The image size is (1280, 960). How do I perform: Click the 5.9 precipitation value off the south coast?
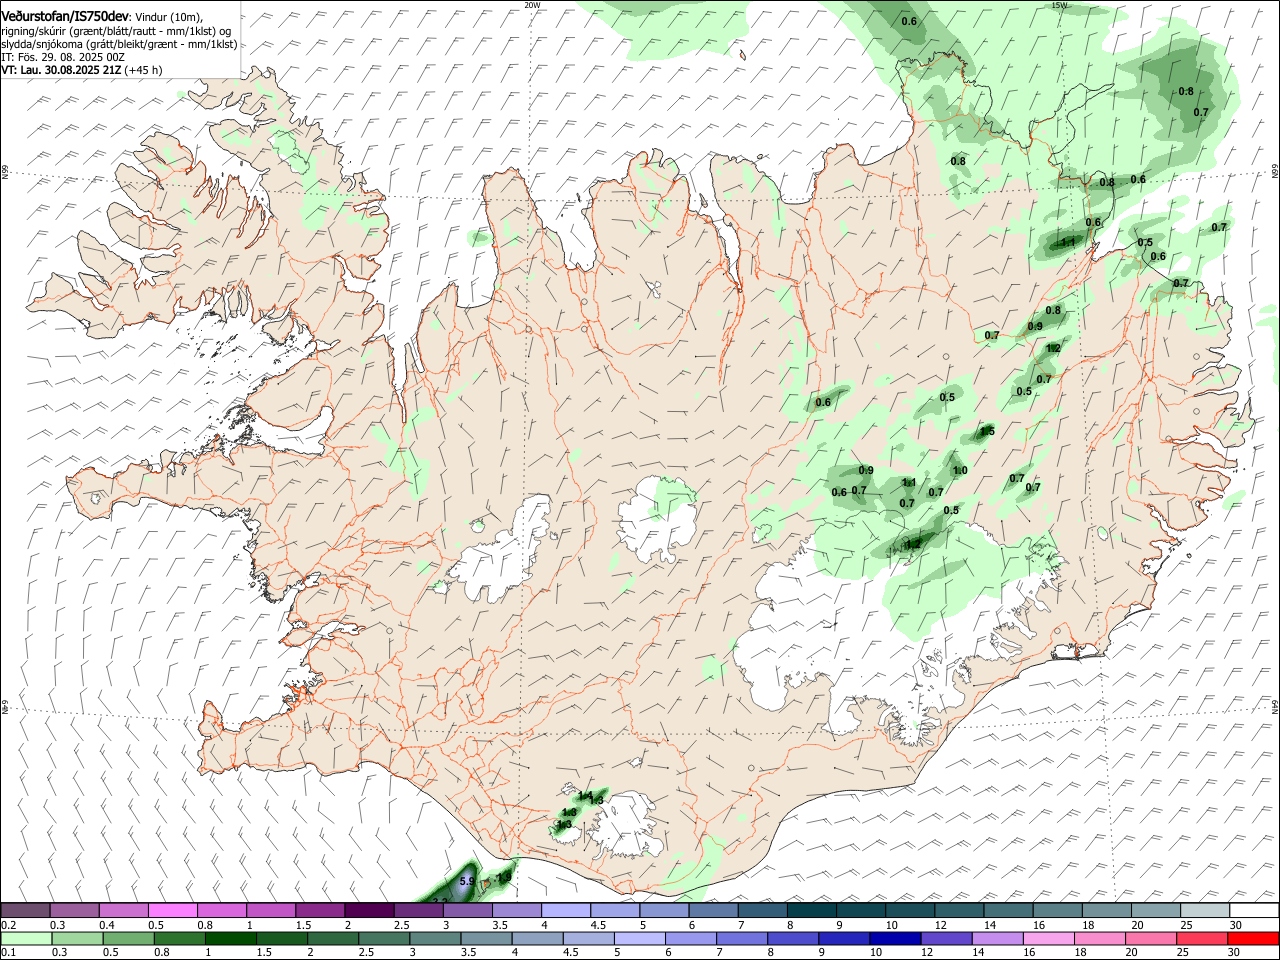(x=466, y=882)
